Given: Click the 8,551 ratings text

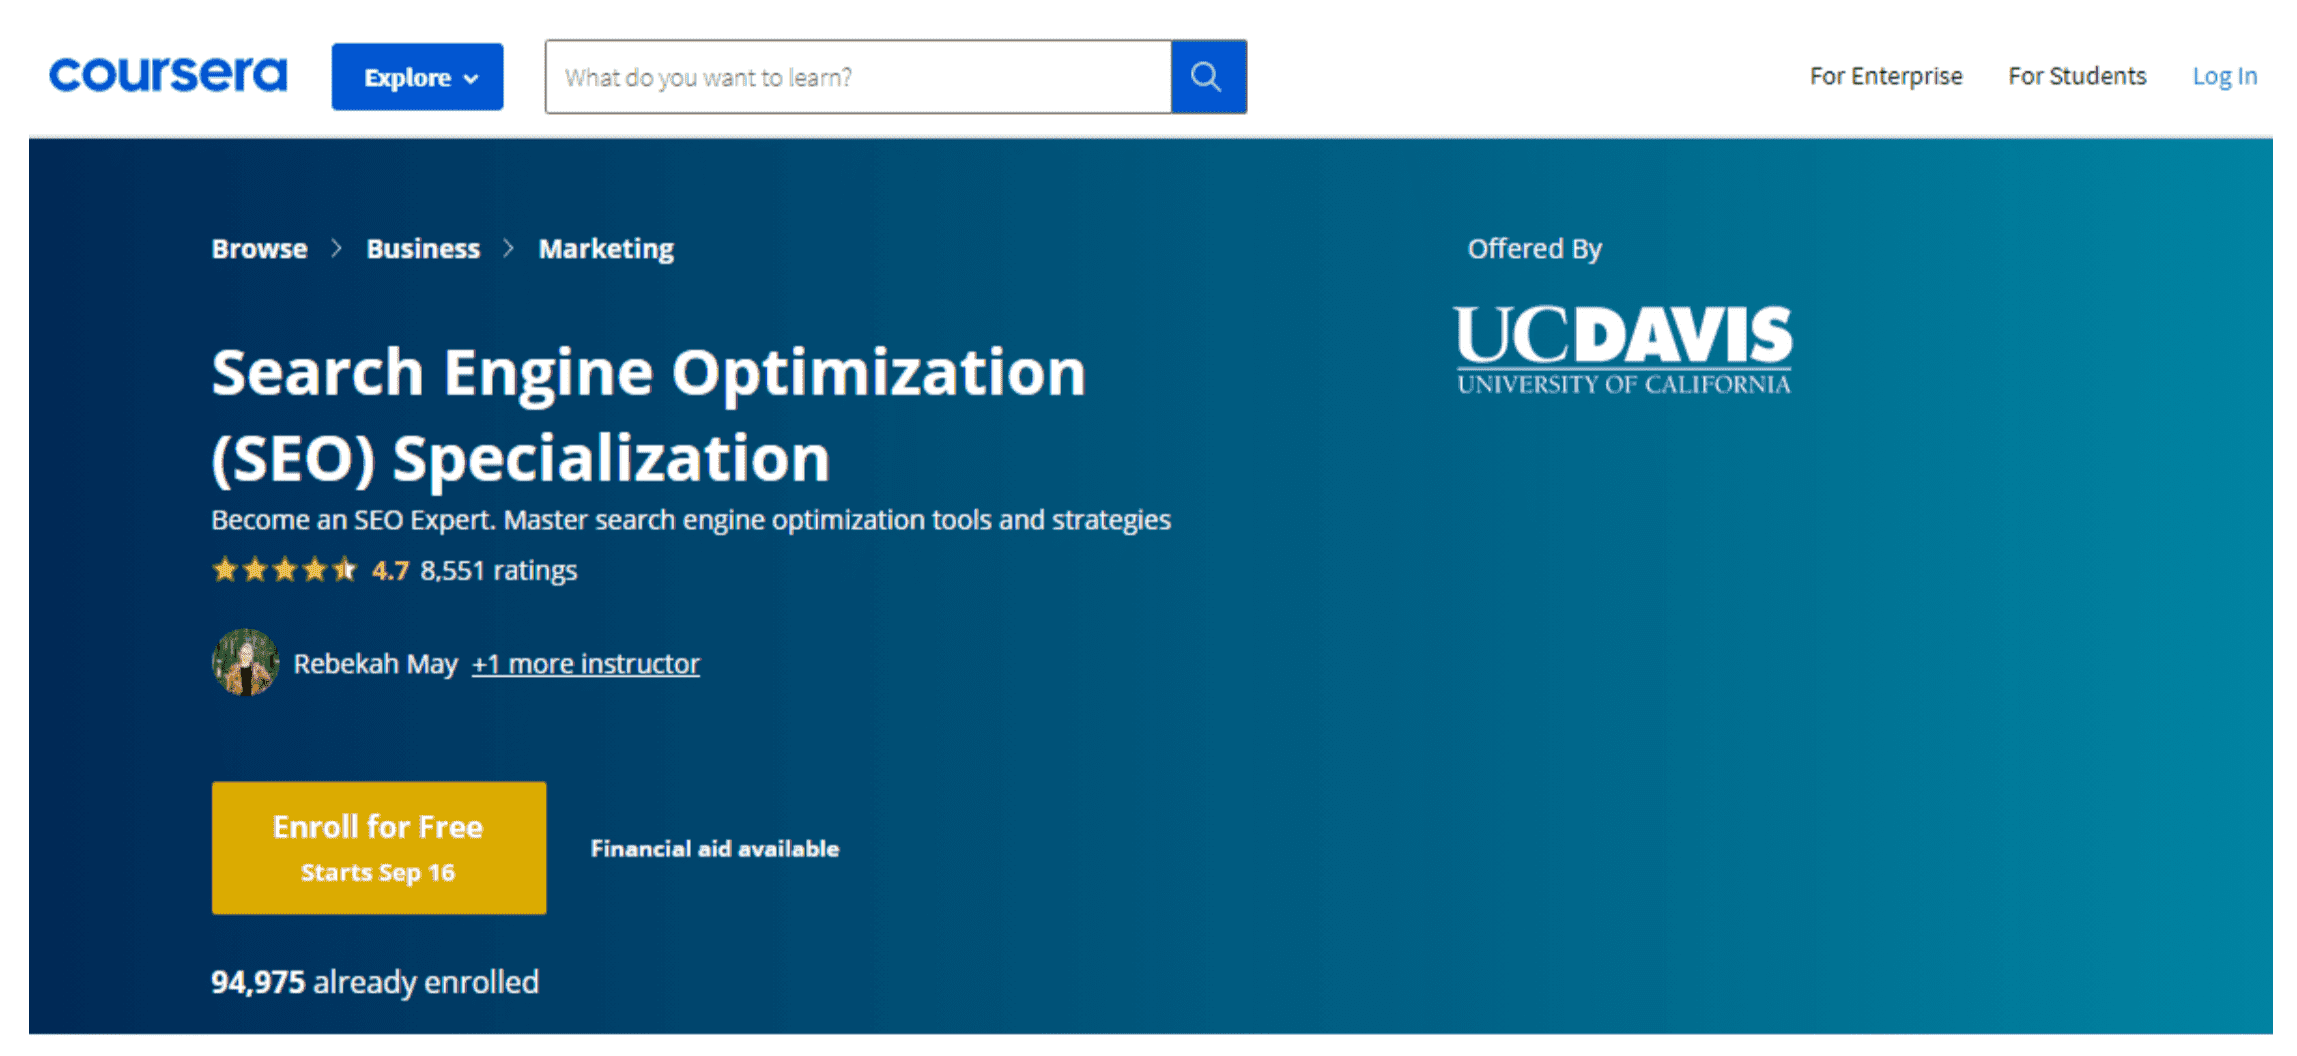Looking at the screenshot, I should pyautogui.click(x=498, y=570).
